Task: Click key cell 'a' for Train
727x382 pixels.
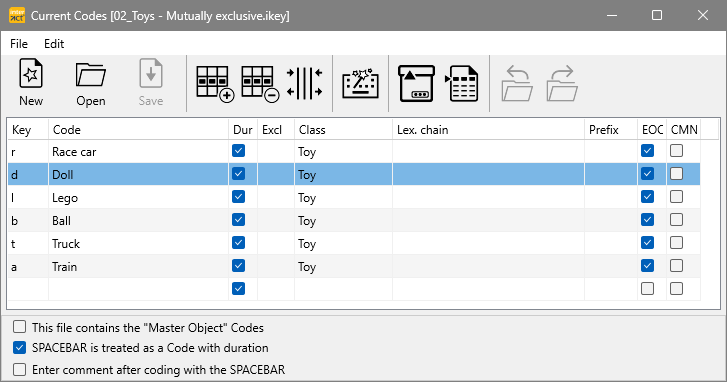Action: click(x=28, y=266)
